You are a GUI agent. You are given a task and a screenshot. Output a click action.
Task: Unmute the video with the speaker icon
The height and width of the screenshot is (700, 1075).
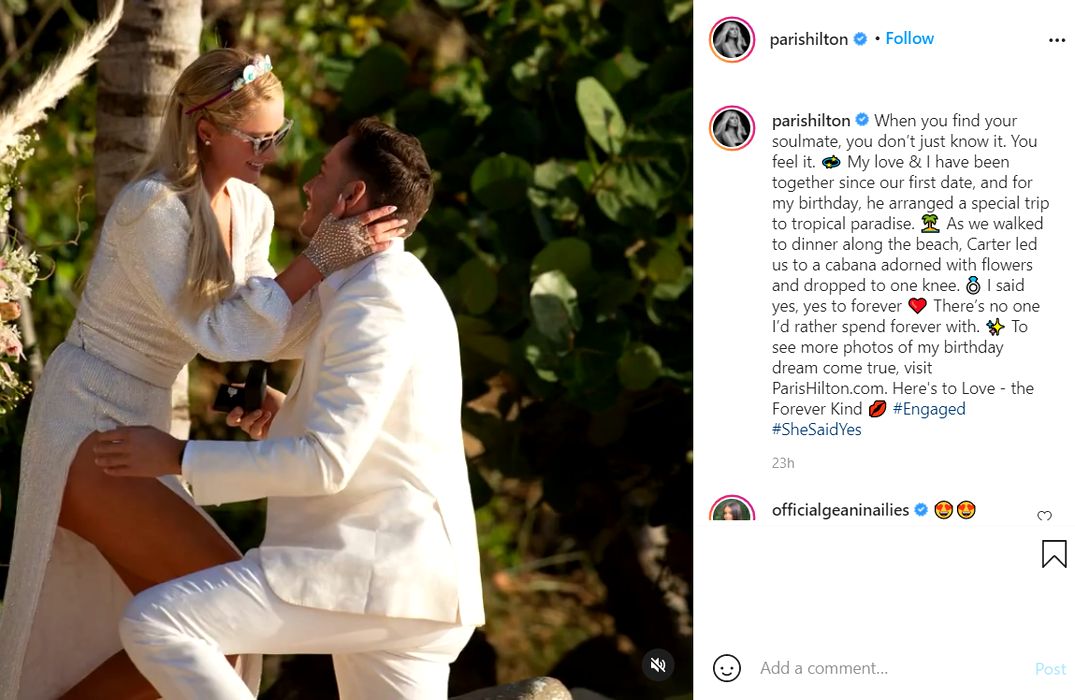pyautogui.click(x=658, y=664)
